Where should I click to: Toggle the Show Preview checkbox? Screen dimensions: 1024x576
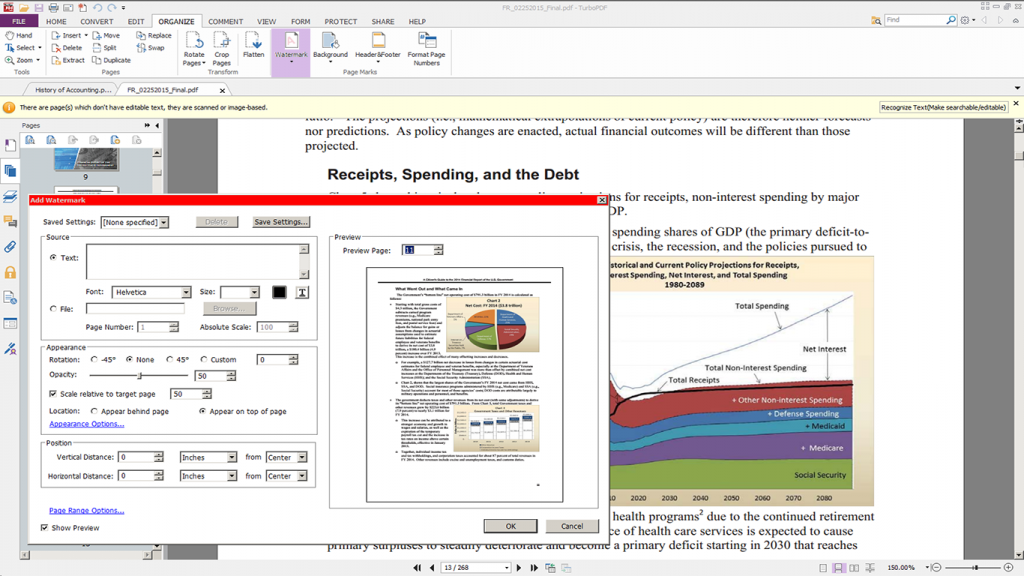(x=44, y=528)
